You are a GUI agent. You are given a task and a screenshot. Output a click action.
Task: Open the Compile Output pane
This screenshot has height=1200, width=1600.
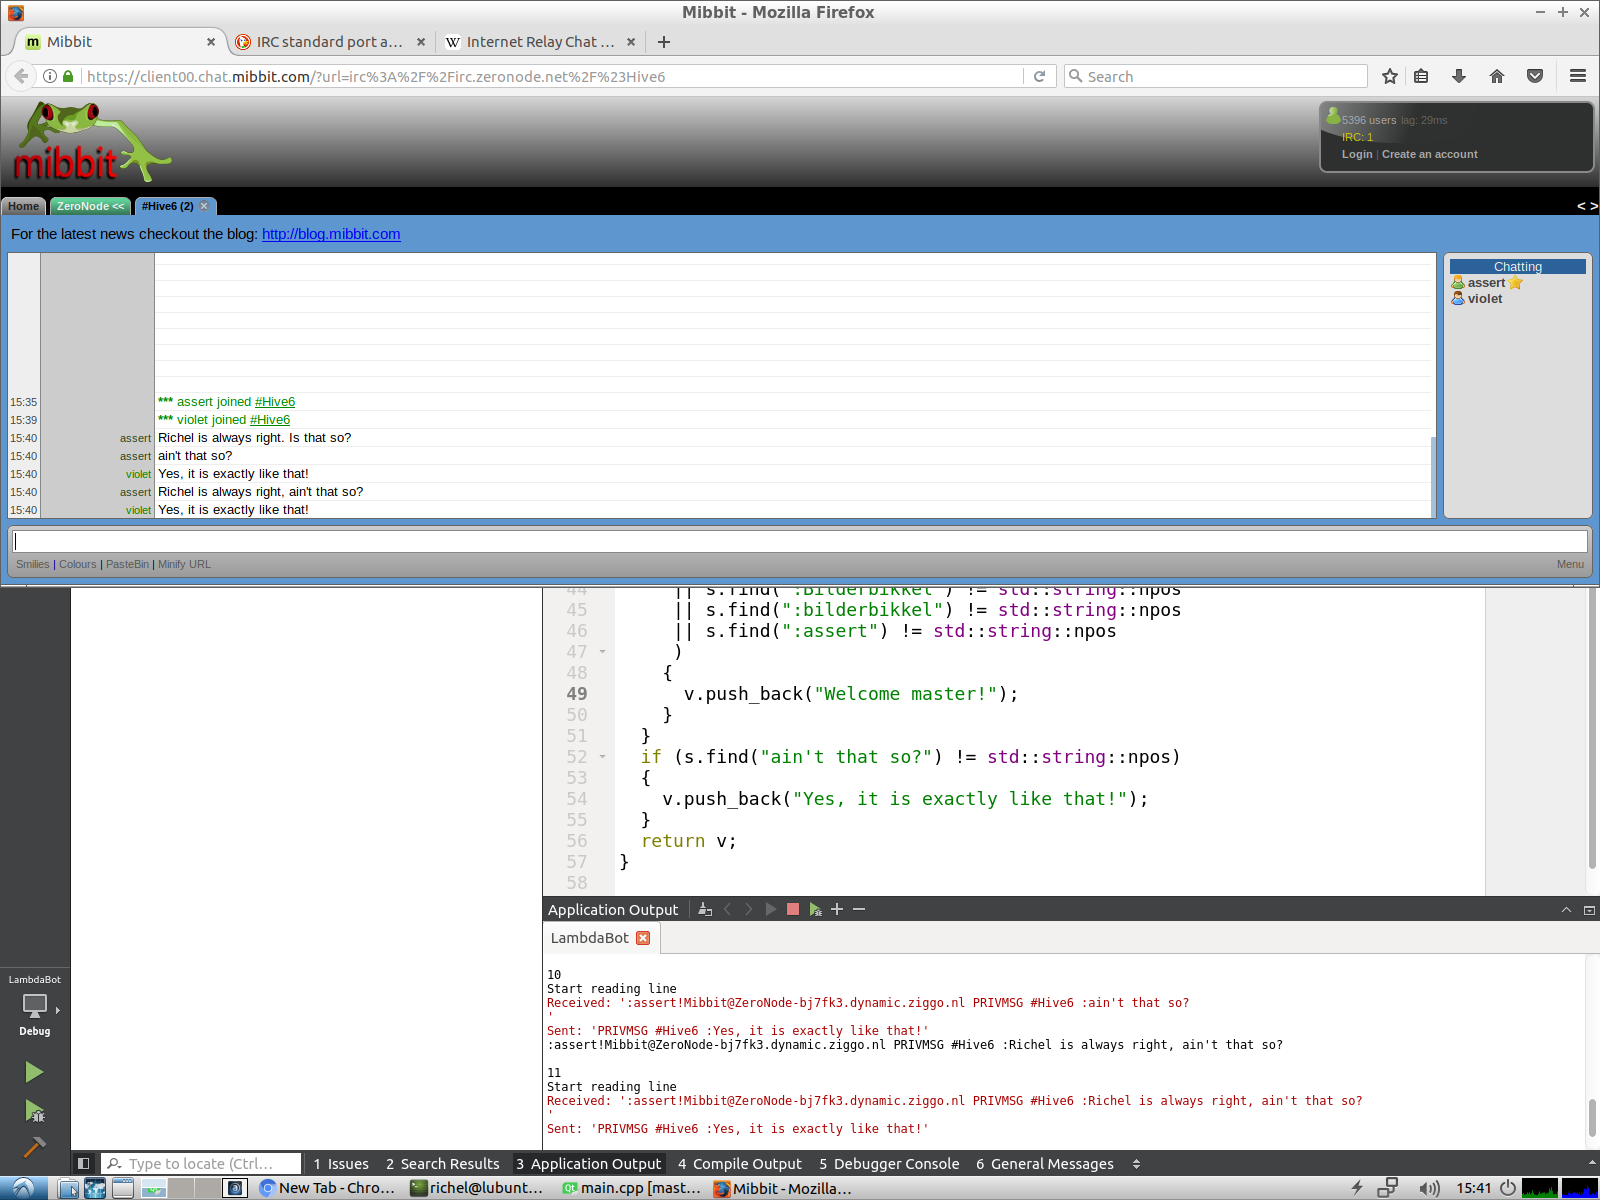(x=740, y=1164)
